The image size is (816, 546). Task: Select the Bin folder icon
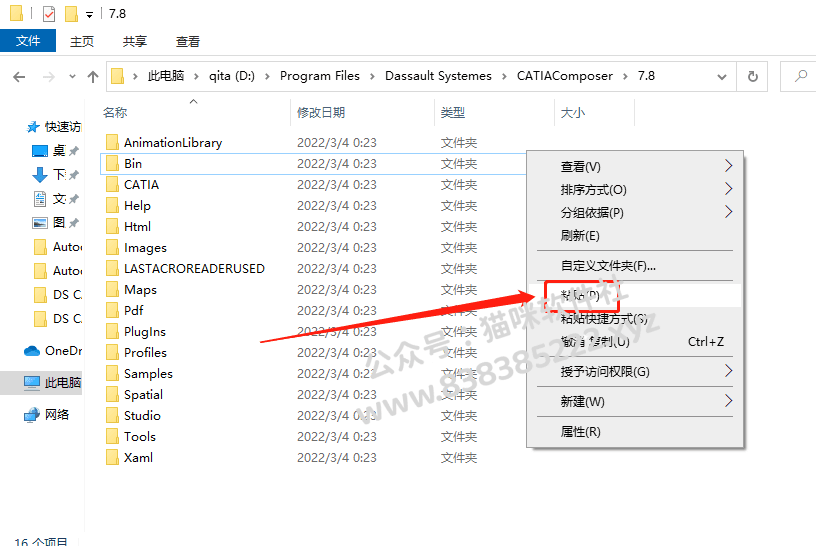[x=112, y=163]
